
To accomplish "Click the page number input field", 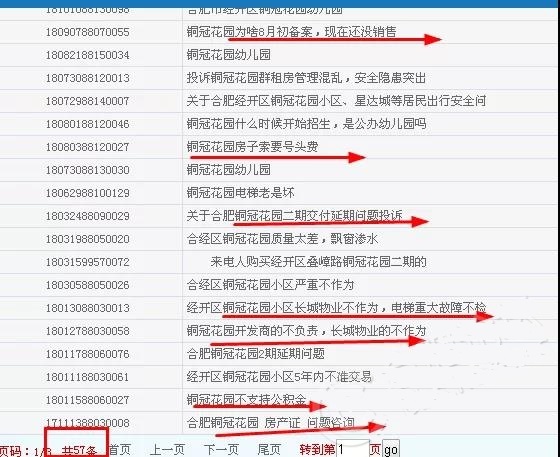I will tap(352, 449).
